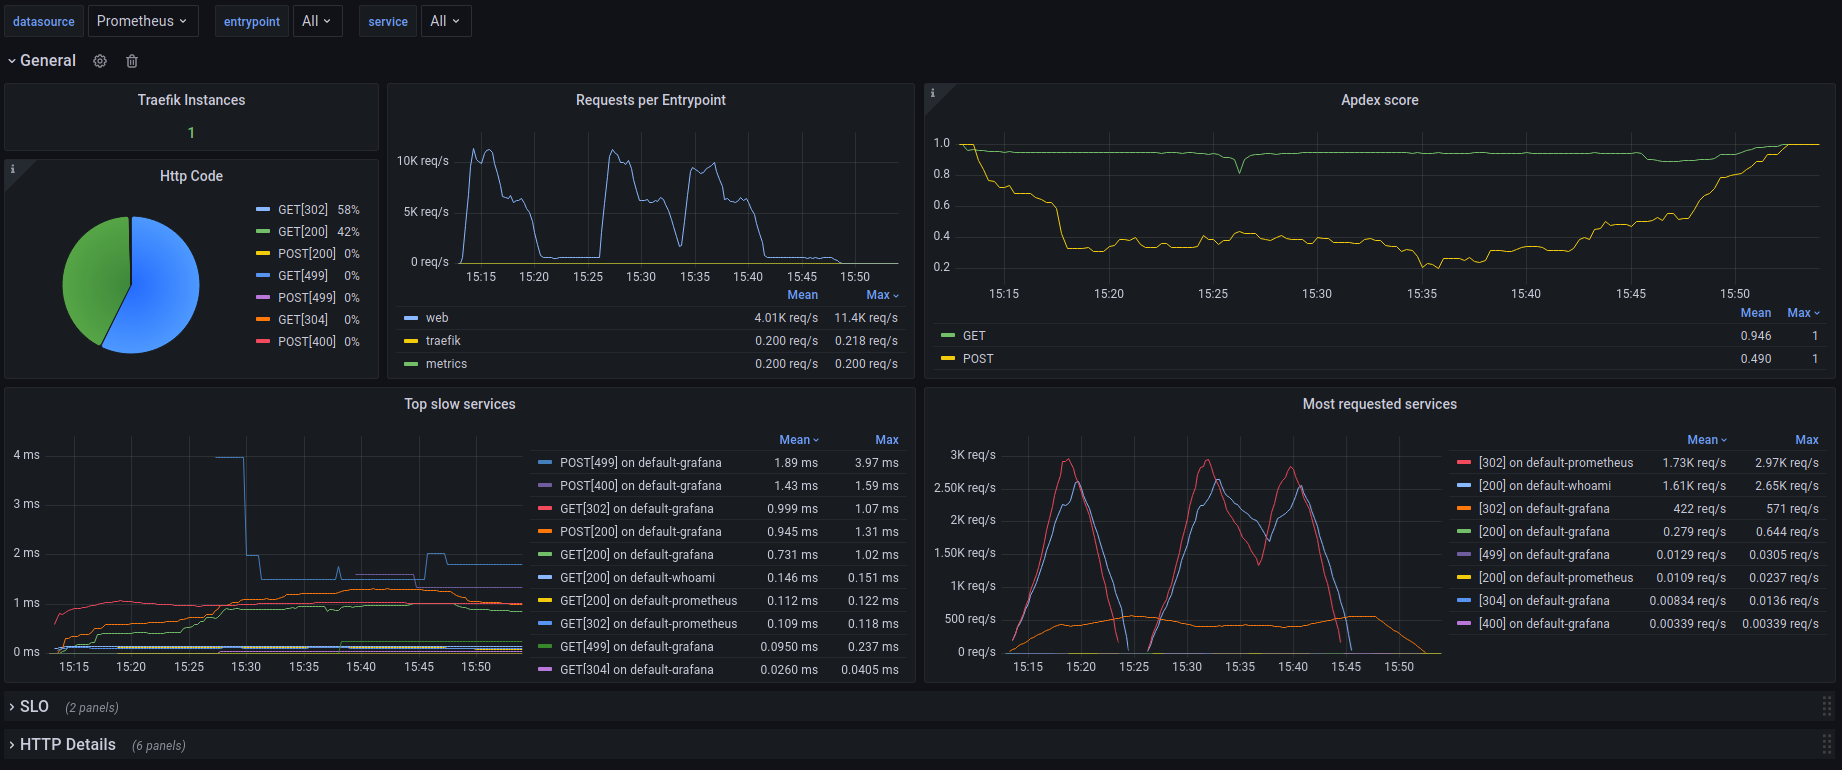Sort Most requested services by Max
Image resolution: width=1842 pixels, height=770 pixels.
pyautogui.click(x=1806, y=440)
